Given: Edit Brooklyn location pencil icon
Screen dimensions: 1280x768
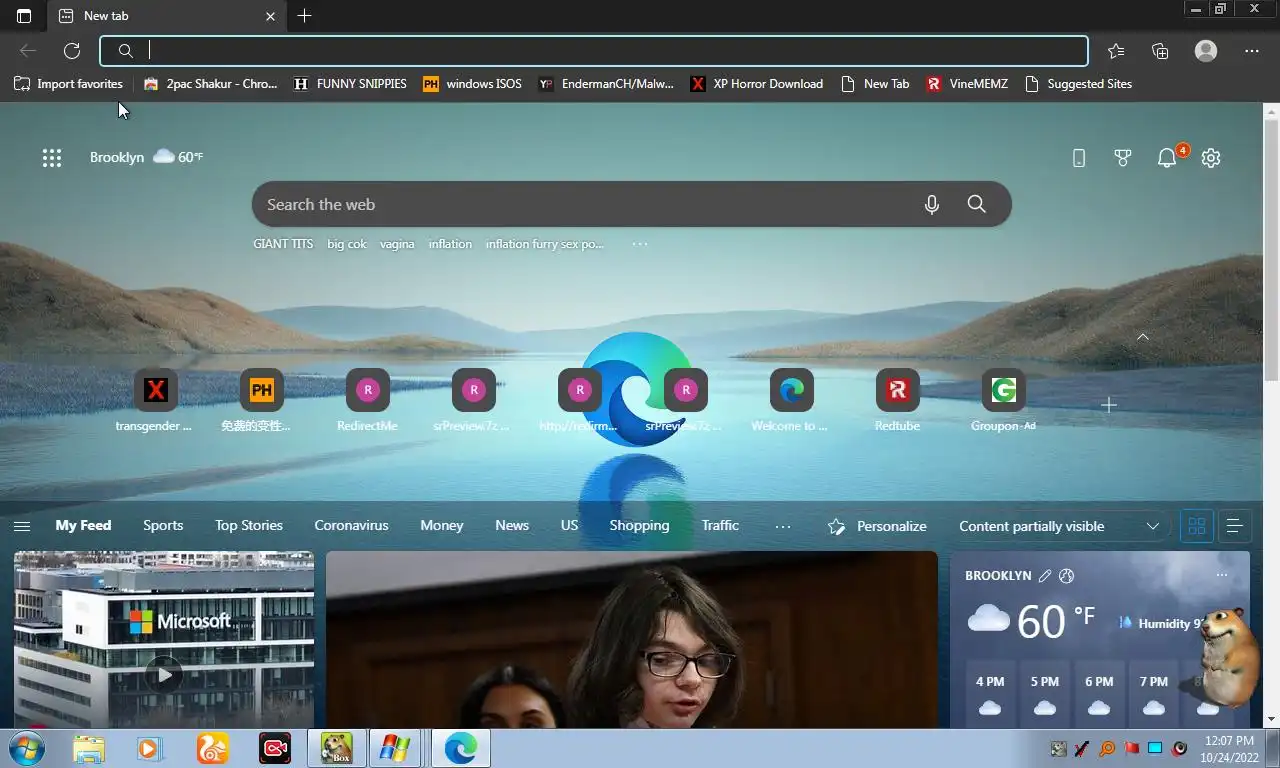Looking at the screenshot, I should point(1045,576).
